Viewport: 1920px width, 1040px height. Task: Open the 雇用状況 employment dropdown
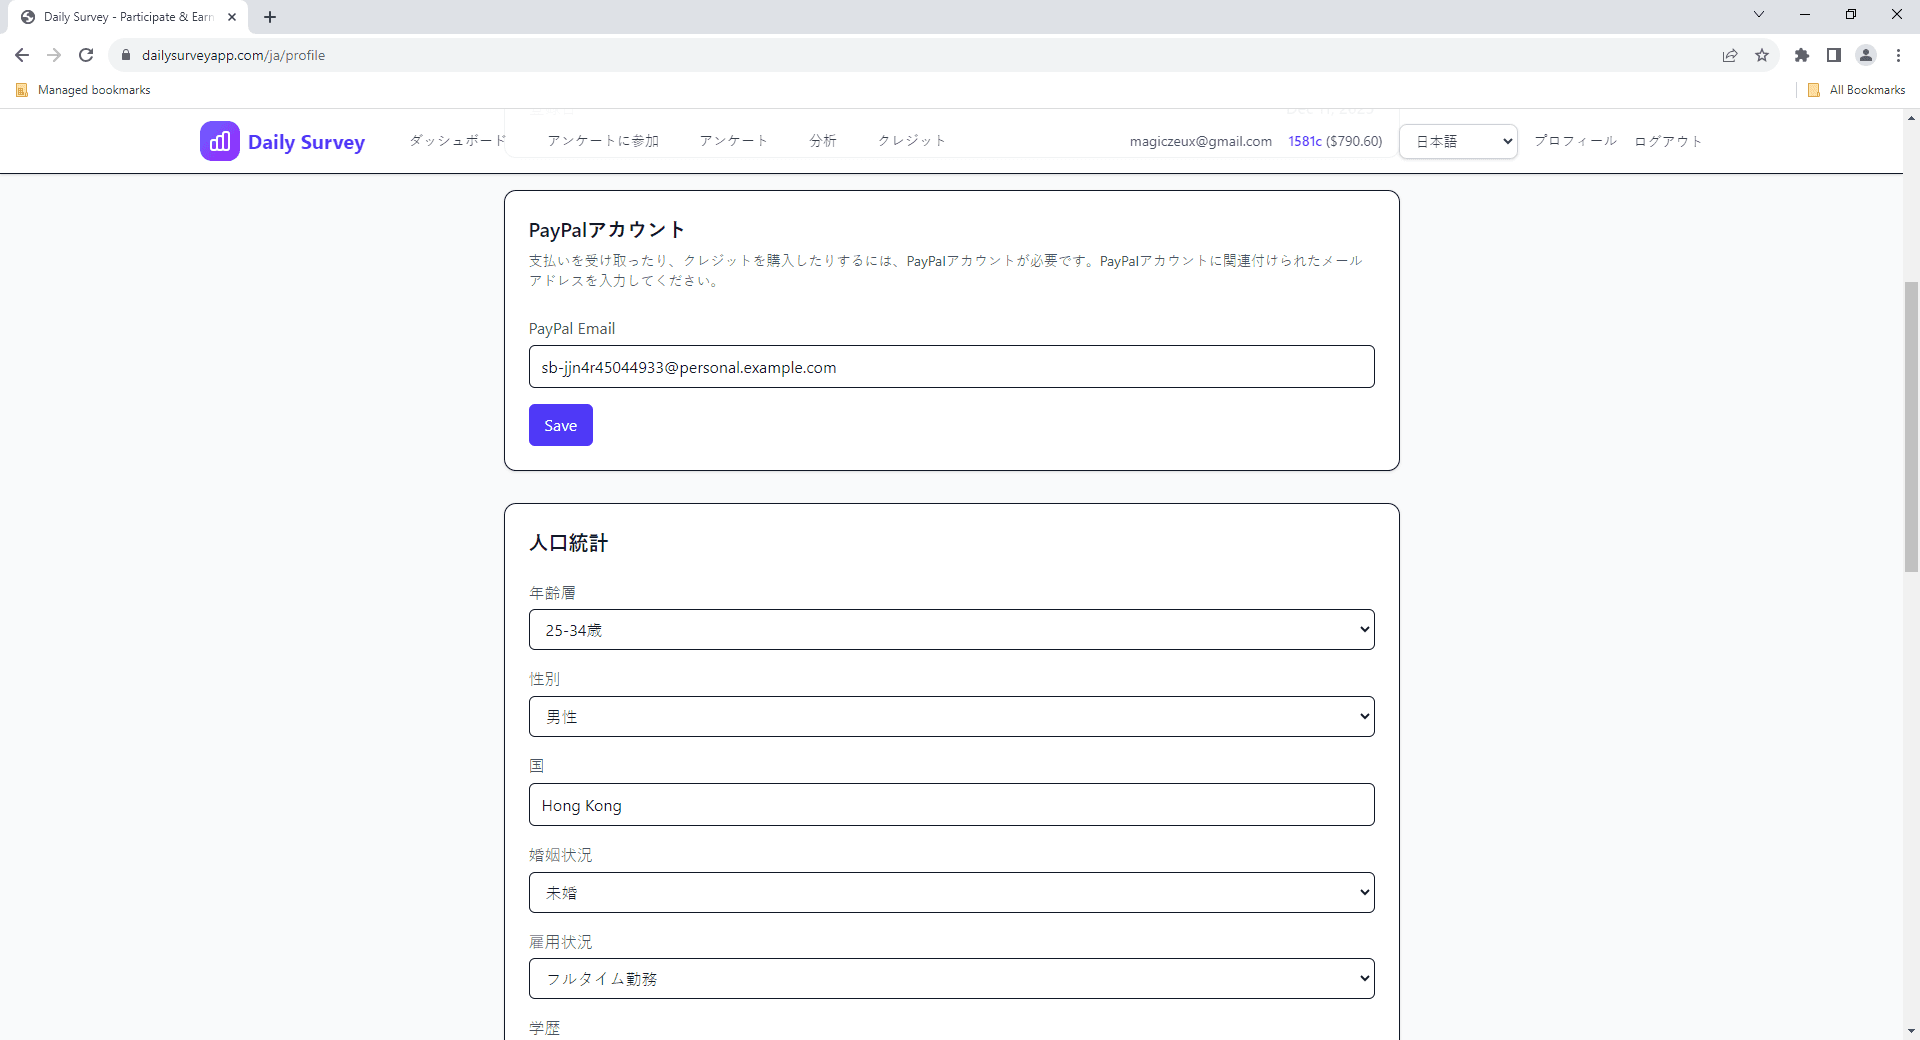pos(951,978)
